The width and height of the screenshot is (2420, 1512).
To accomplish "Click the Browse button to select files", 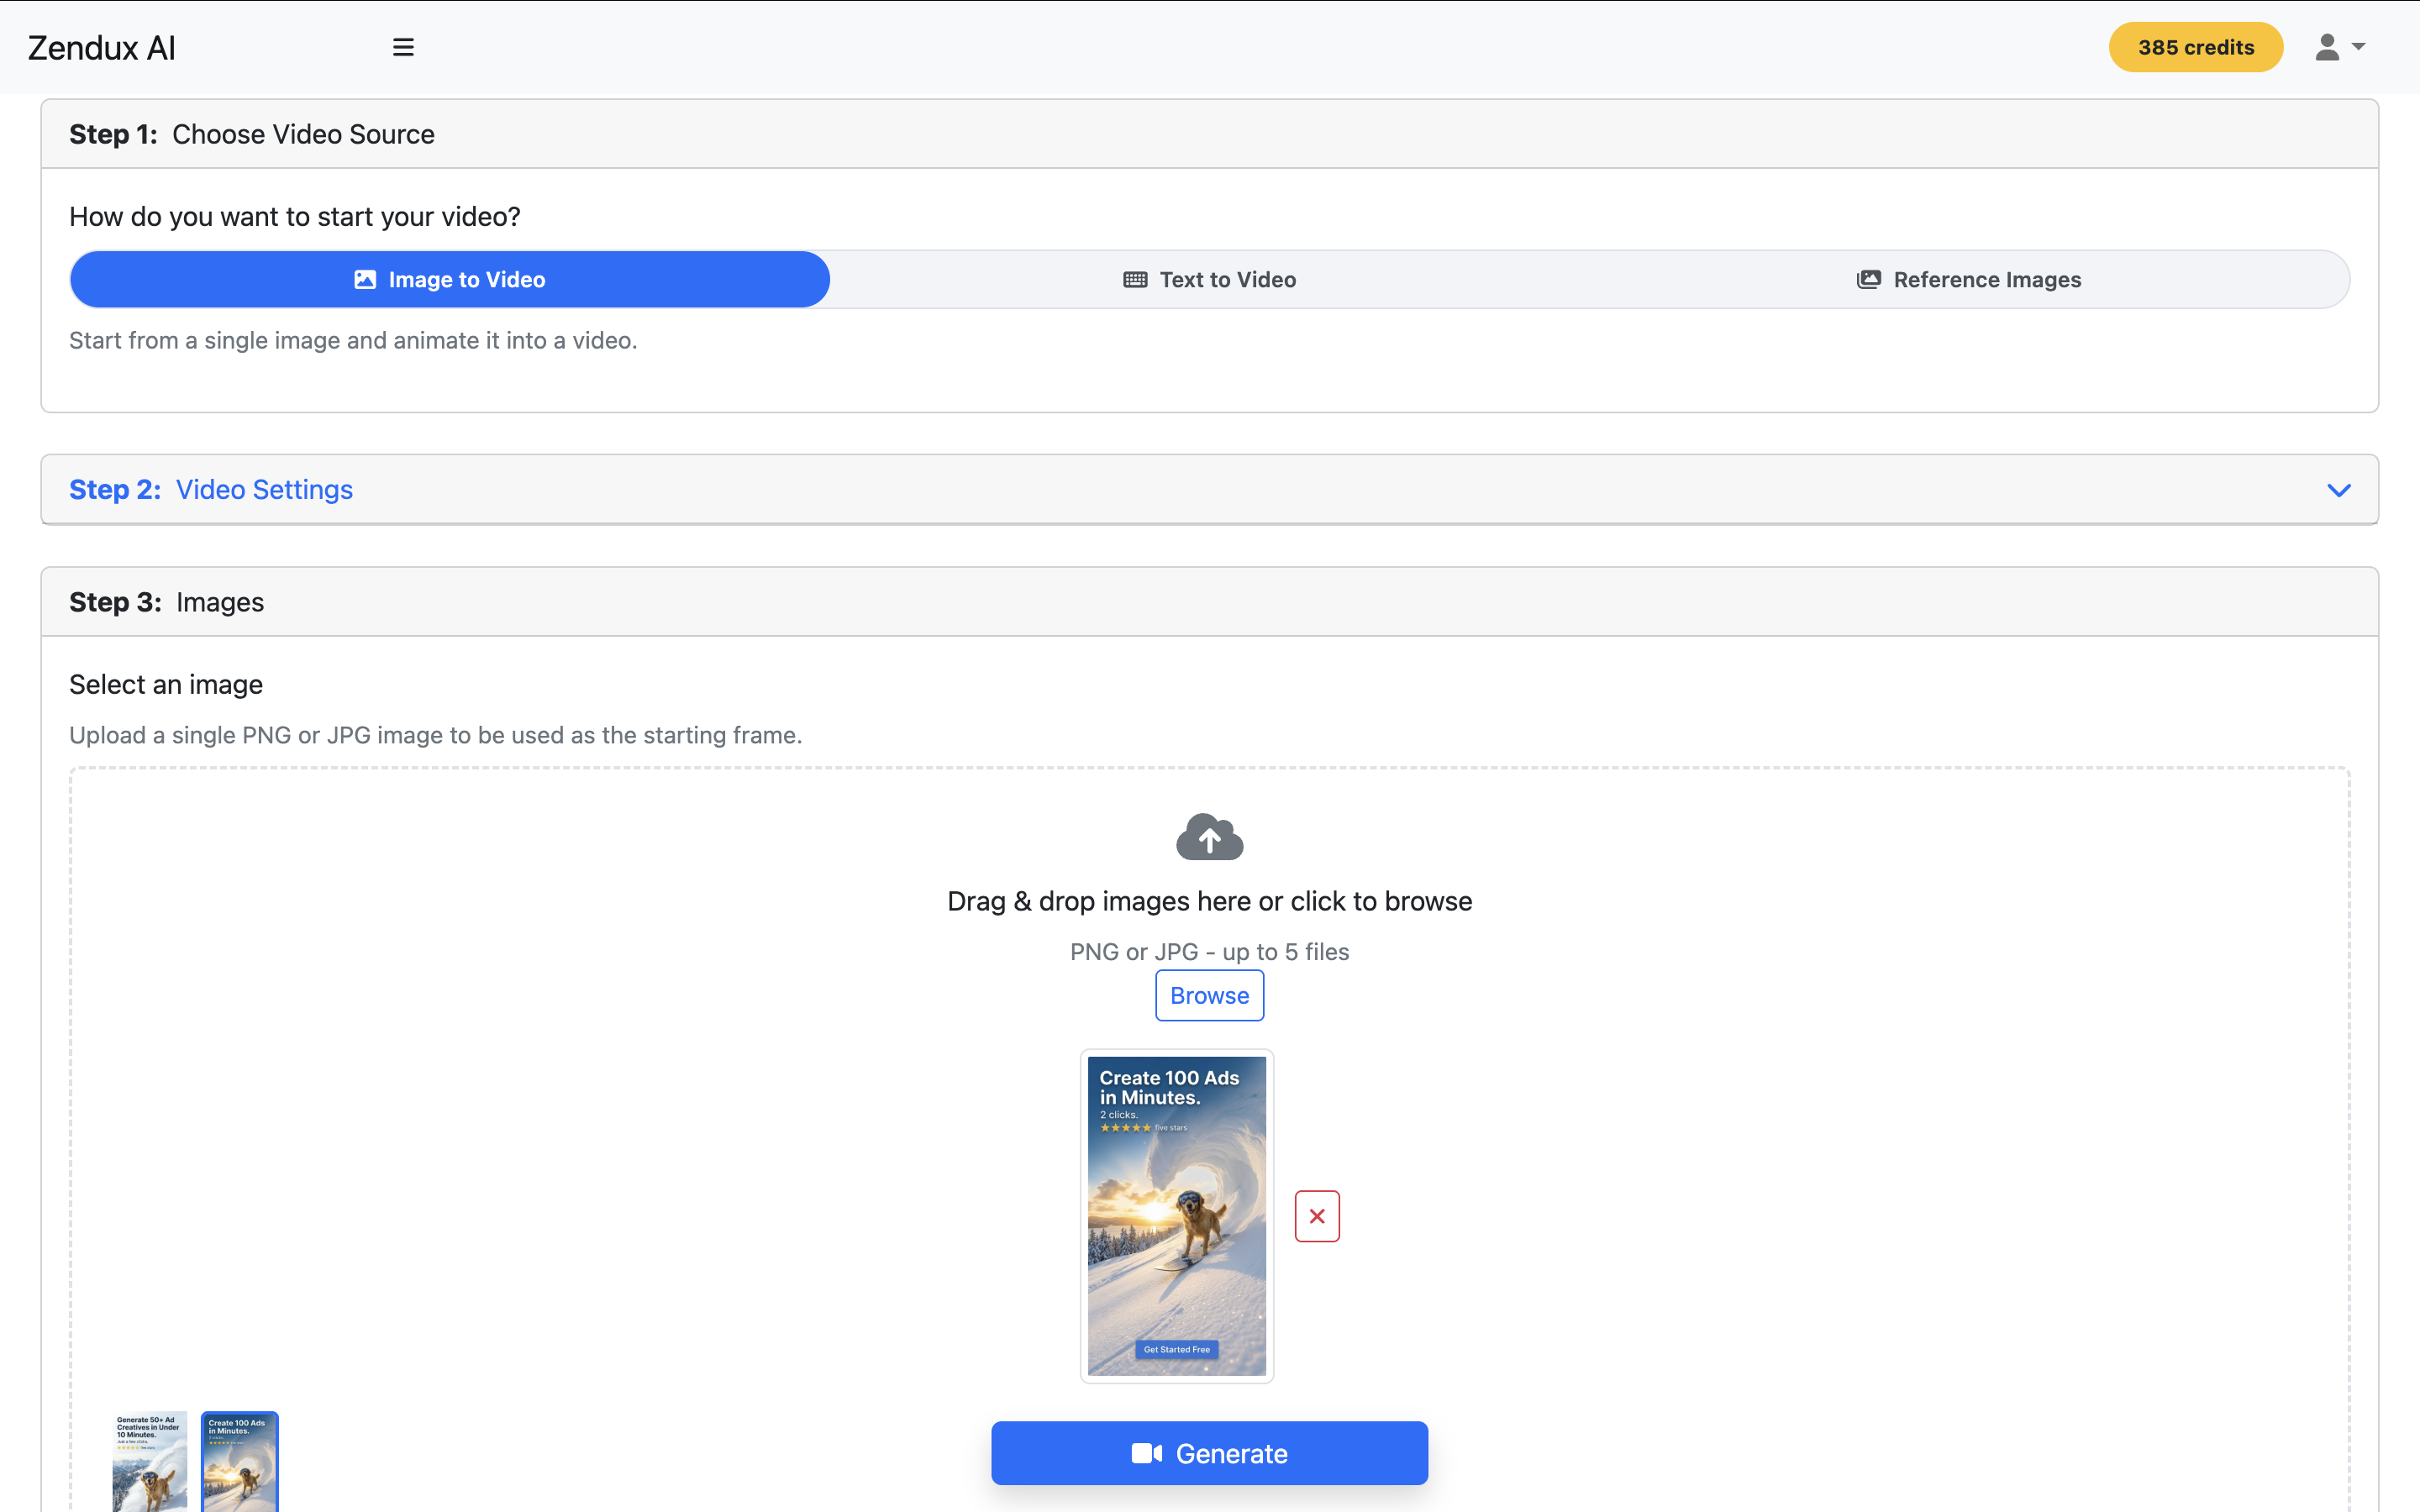I will click(1209, 995).
